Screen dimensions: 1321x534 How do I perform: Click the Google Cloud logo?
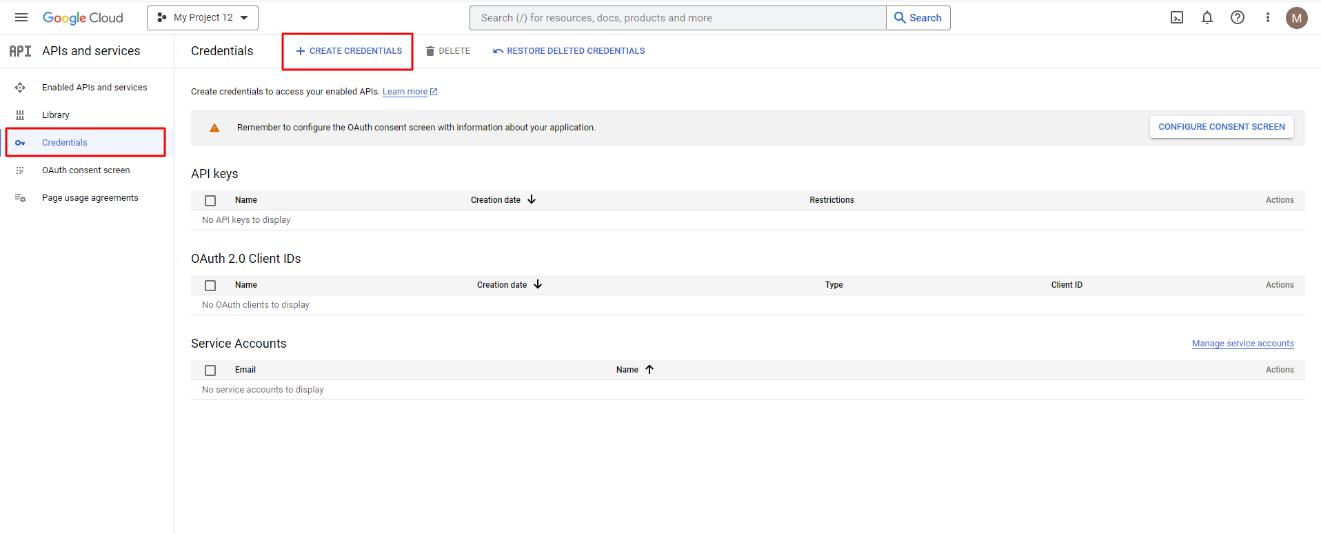click(83, 18)
